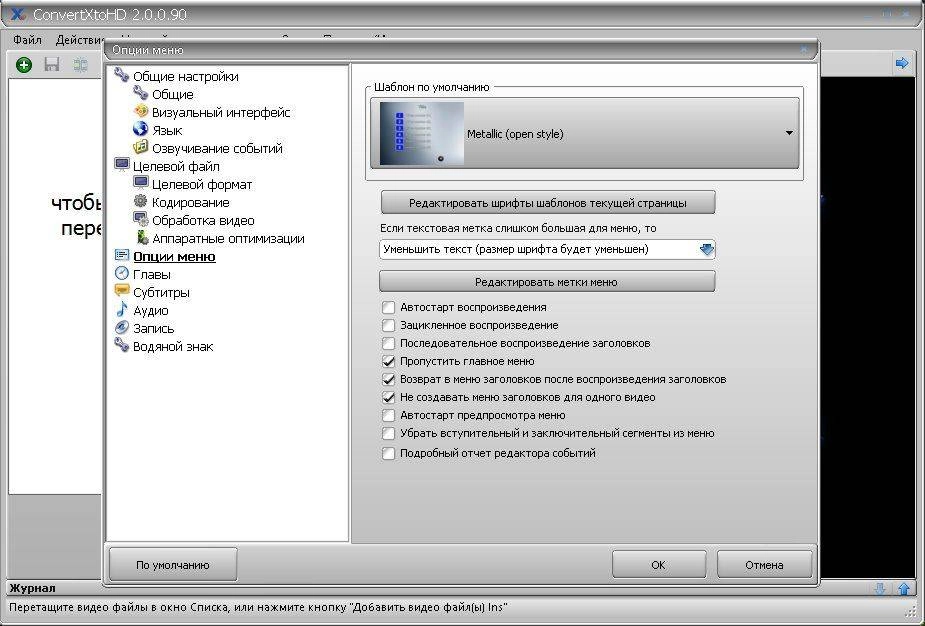
Task: Click the wrench icon beside Водяной знак
Action: coord(122,345)
